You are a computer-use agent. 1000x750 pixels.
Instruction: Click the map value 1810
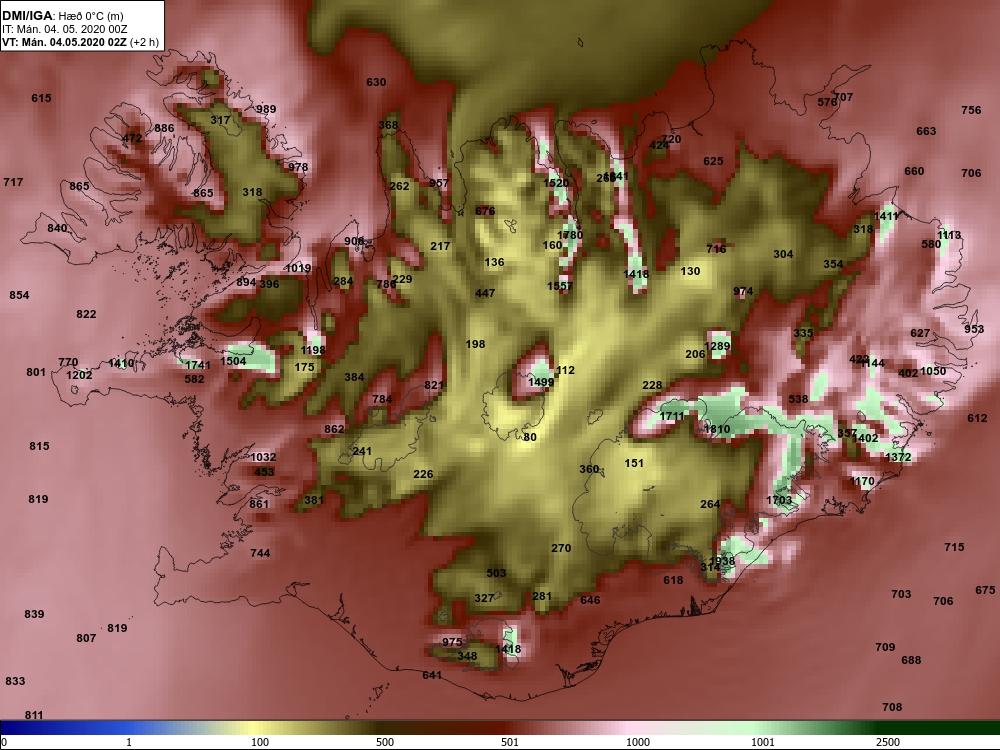tap(717, 429)
